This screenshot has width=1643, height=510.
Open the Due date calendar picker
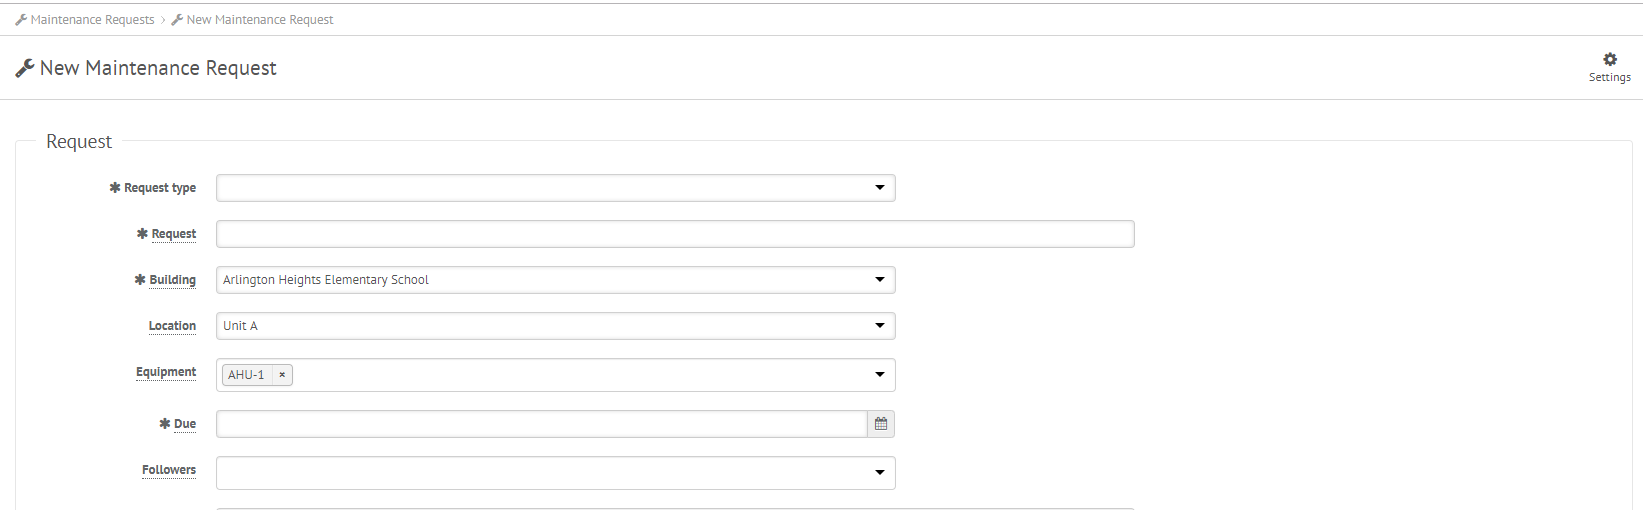click(x=881, y=424)
